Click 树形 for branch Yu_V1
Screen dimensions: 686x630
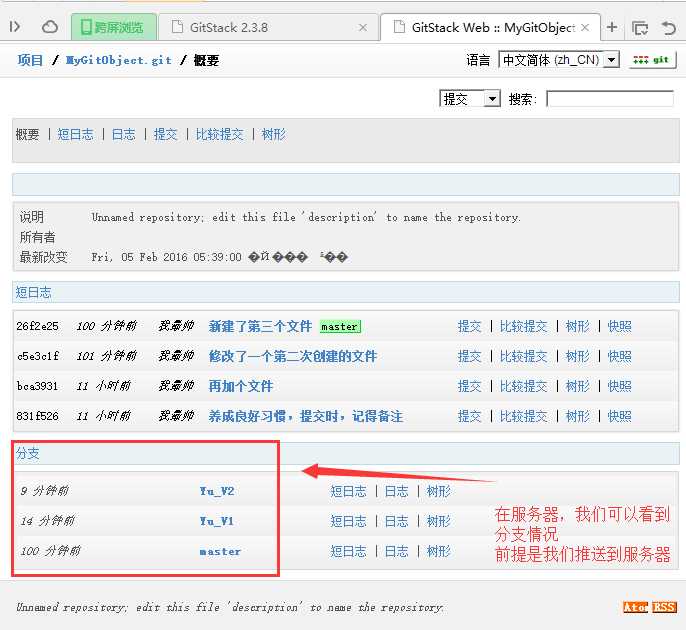438,521
